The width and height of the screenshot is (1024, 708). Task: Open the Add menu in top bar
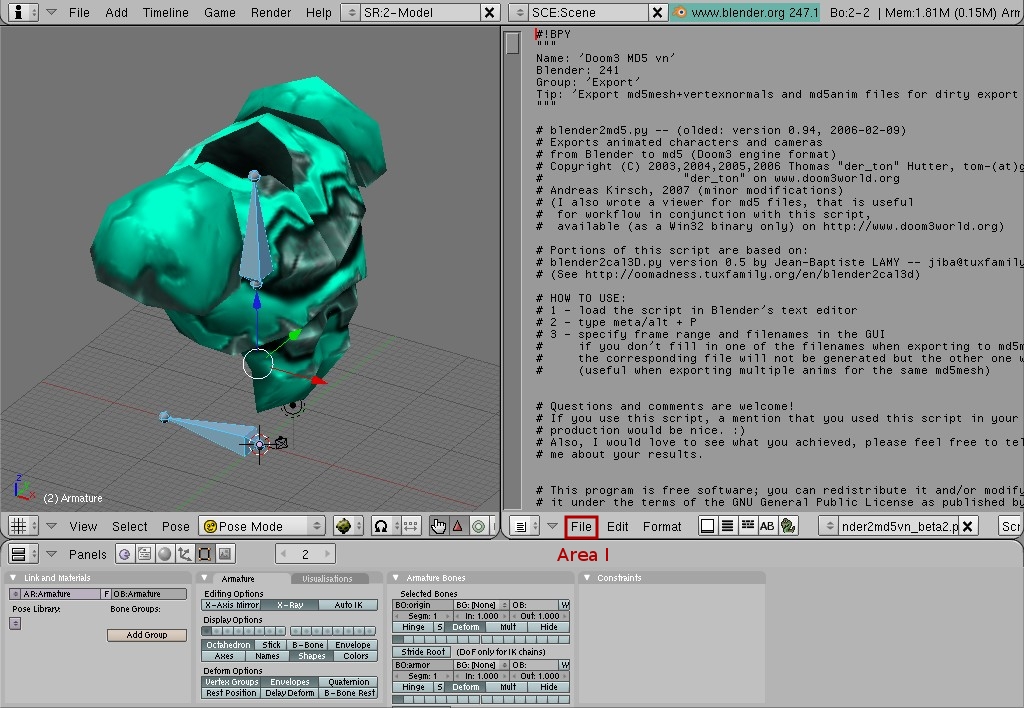[x=116, y=12]
